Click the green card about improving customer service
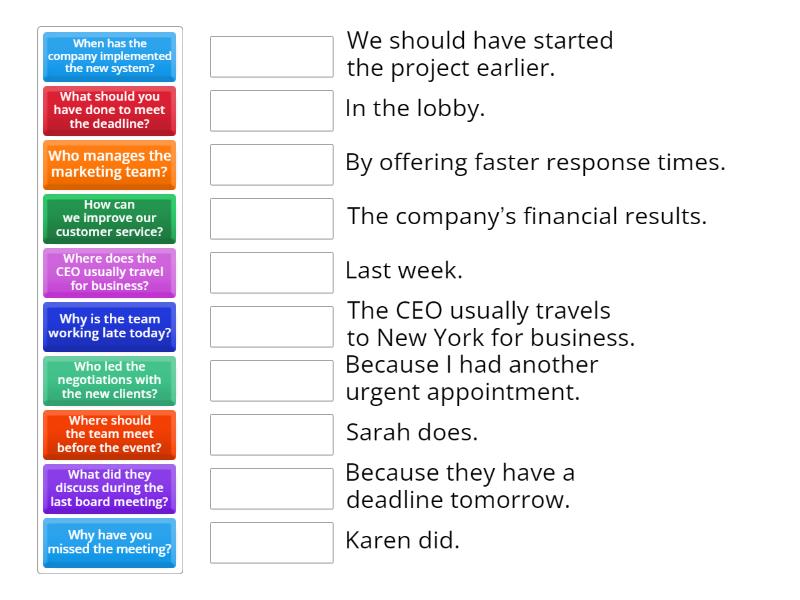Image resolution: width=800 pixels, height=600 pixels. click(x=109, y=219)
